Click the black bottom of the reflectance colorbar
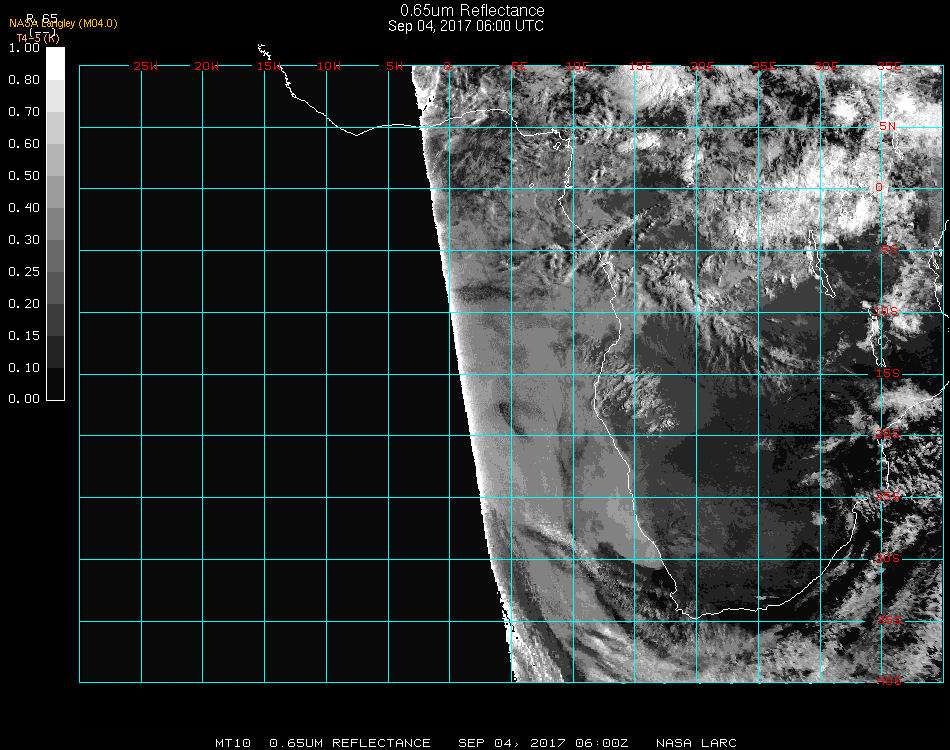Image resolution: width=950 pixels, height=750 pixels. pyautogui.click(x=55, y=383)
